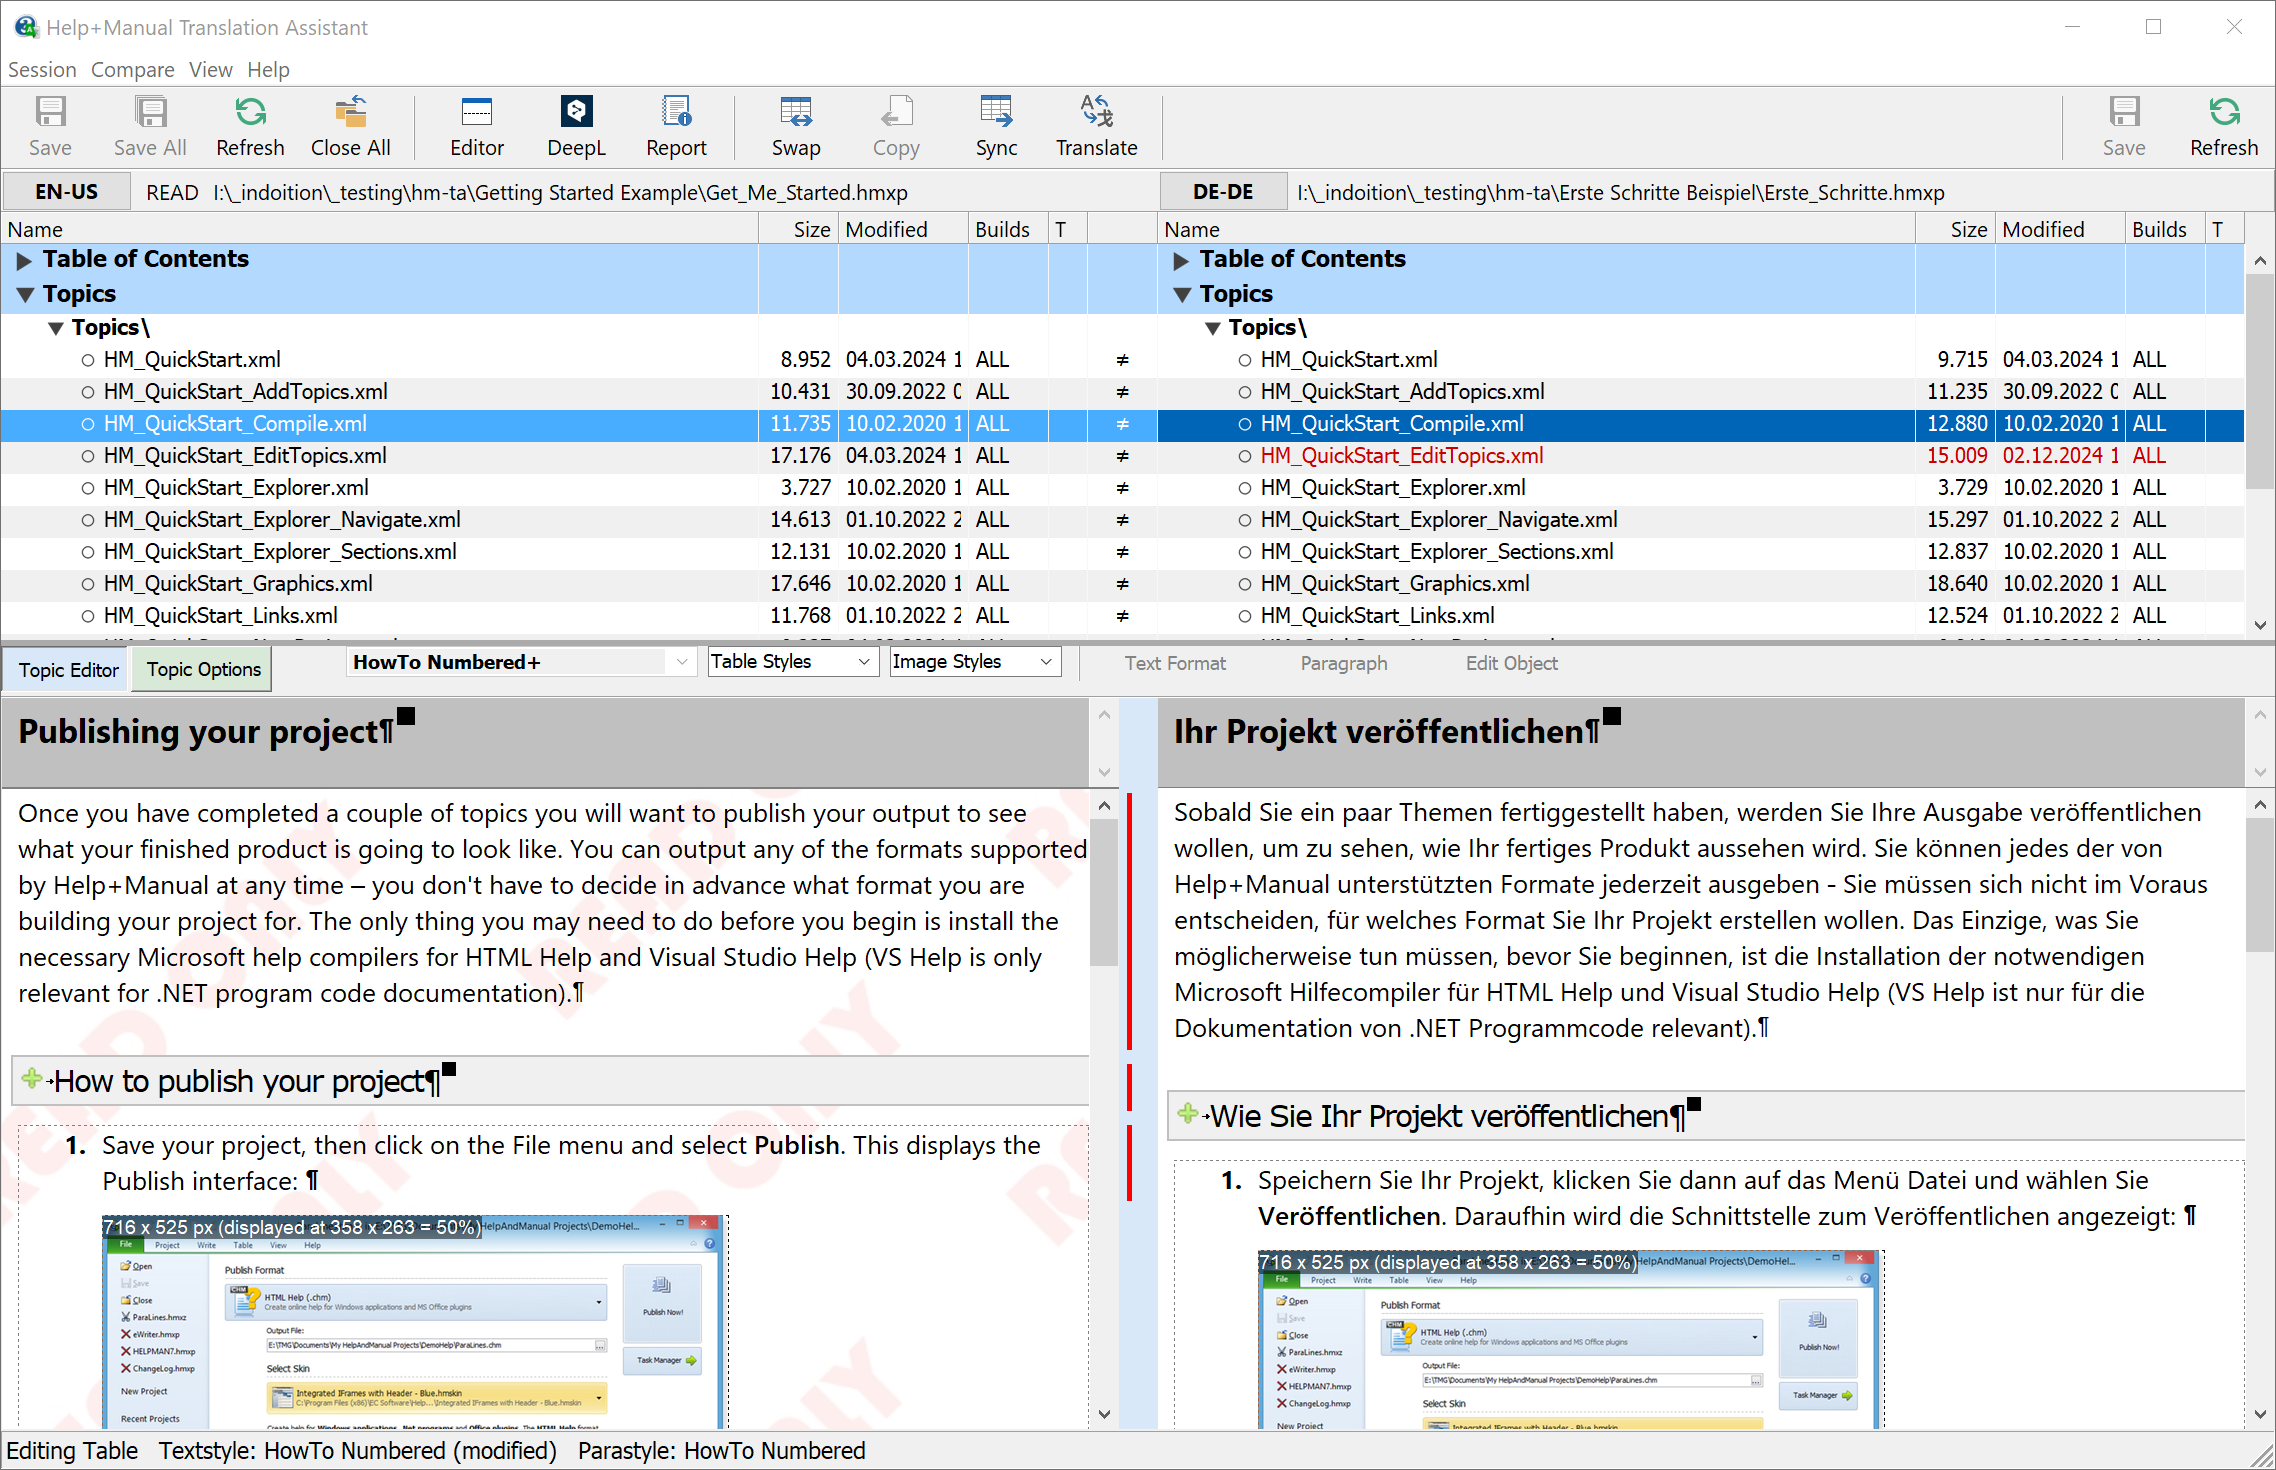Click the Copy toolbar icon

coord(896,126)
